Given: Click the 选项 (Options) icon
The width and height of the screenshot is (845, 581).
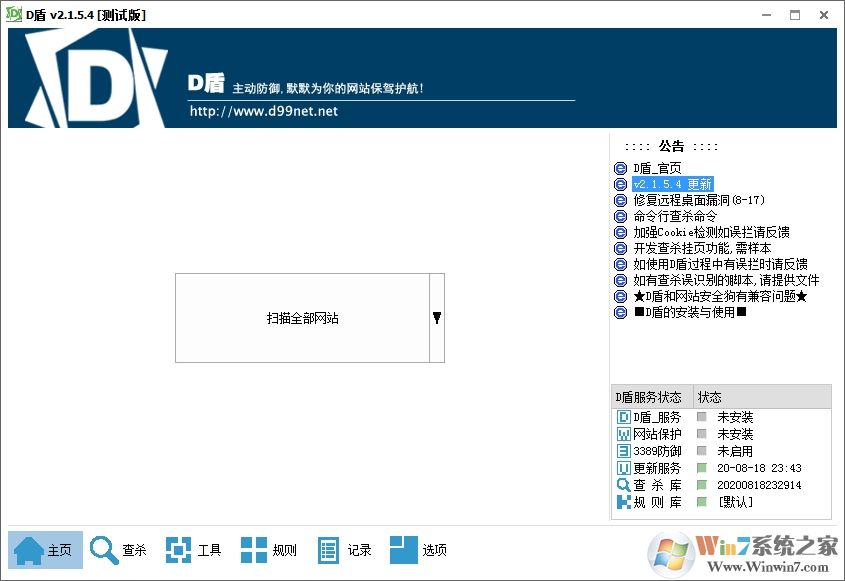Looking at the screenshot, I should pos(404,548).
